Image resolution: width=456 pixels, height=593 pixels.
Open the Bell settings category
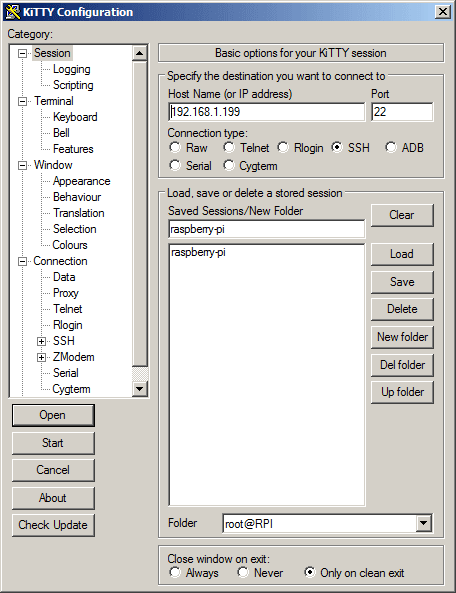(x=61, y=133)
